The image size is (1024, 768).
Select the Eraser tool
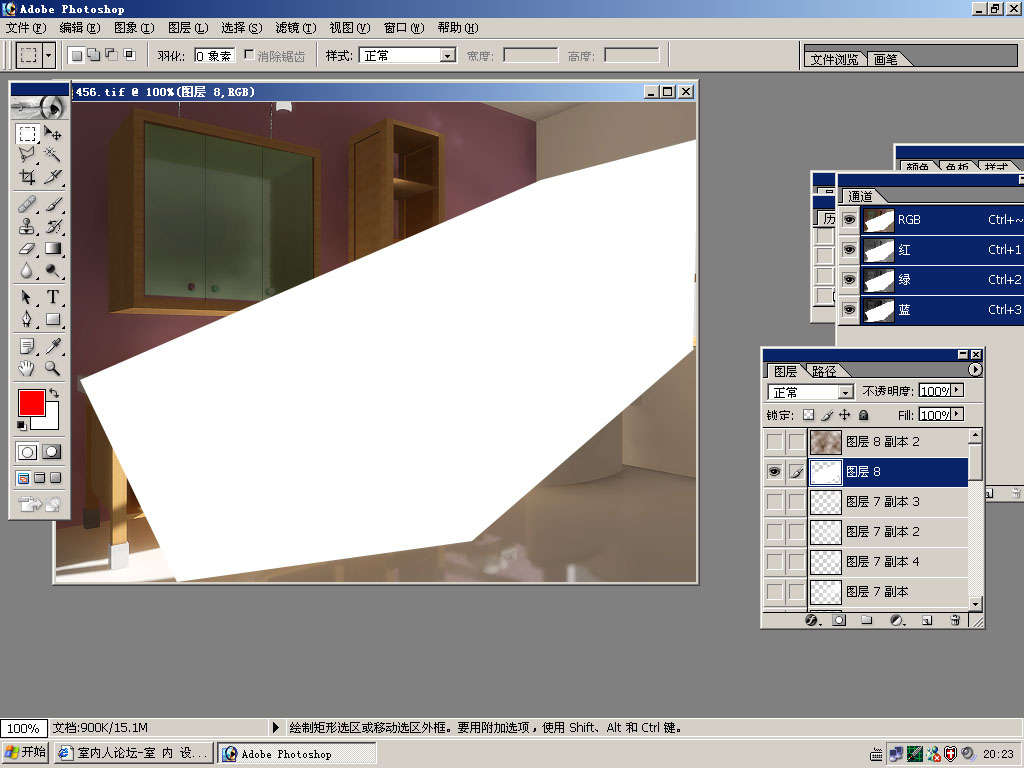[x=27, y=248]
